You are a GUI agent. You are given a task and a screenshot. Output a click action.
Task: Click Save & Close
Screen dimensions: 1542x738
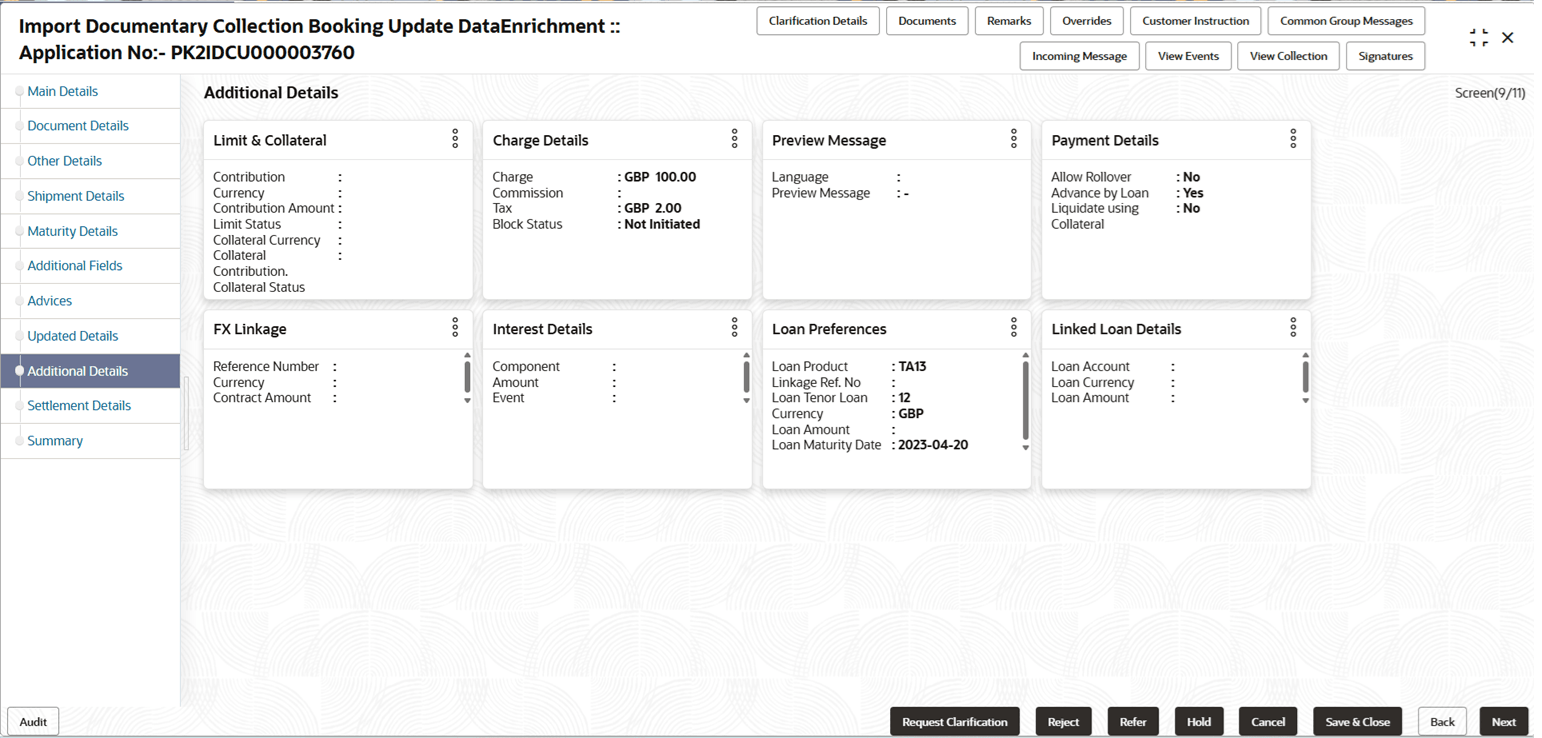click(1358, 722)
